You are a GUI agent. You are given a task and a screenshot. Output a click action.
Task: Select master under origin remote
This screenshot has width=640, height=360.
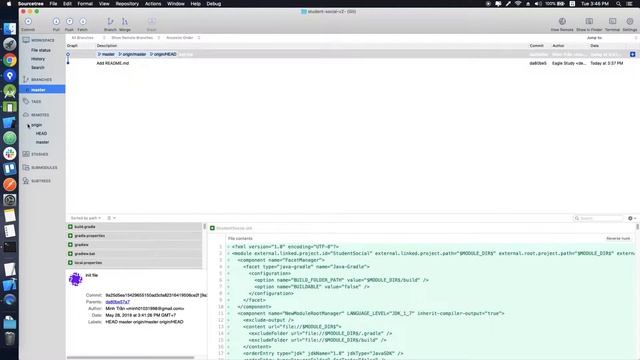tap(42, 142)
